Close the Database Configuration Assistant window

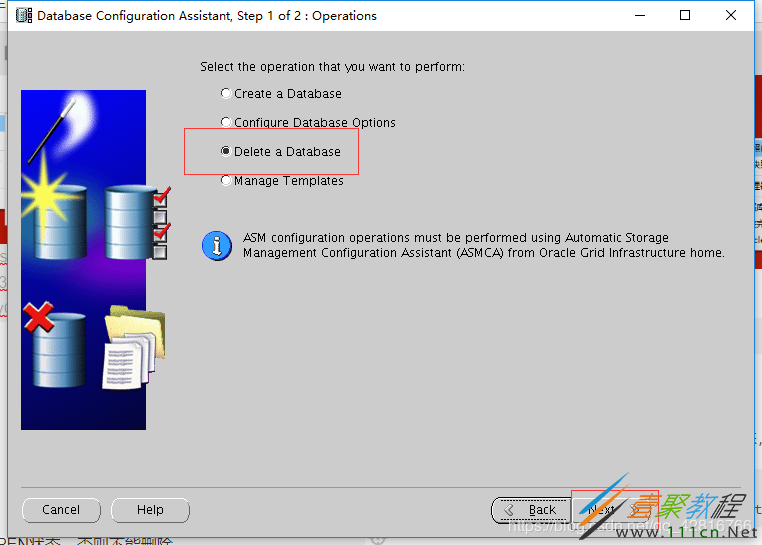pos(730,16)
